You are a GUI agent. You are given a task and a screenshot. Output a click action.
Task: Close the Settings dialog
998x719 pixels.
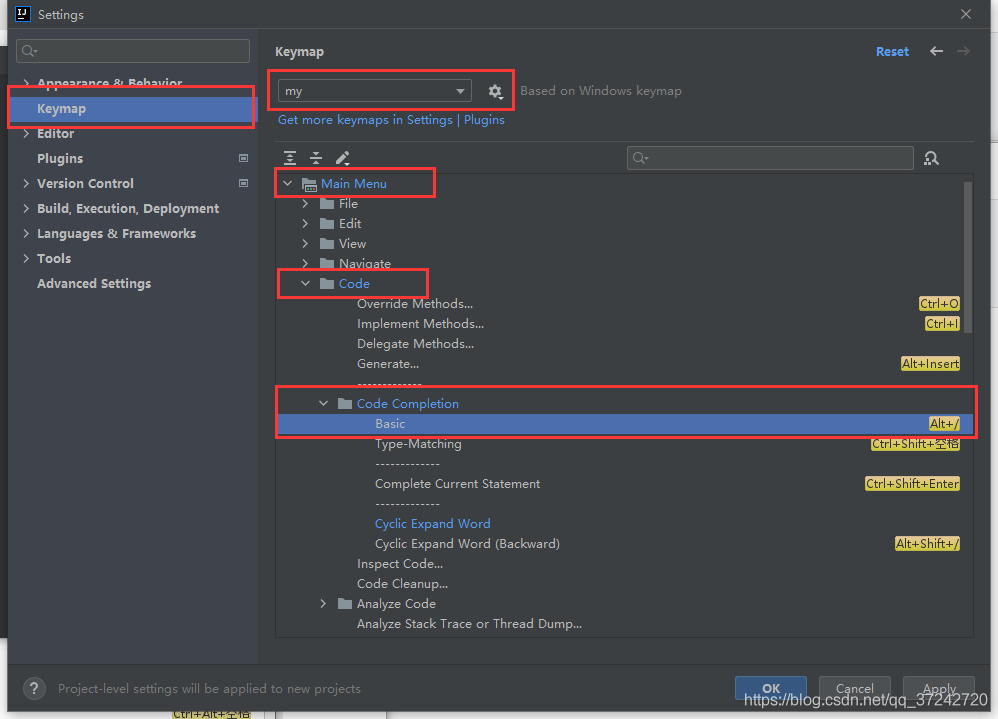pyautogui.click(x=966, y=14)
